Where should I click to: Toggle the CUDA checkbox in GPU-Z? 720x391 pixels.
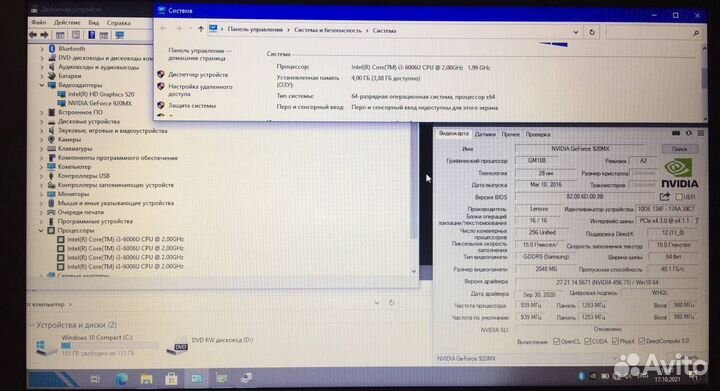pyautogui.click(x=587, y=341)
